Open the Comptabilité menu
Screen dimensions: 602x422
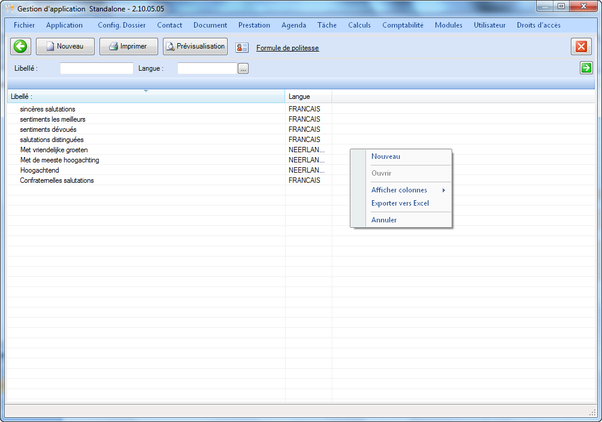[x=403, y=24]
